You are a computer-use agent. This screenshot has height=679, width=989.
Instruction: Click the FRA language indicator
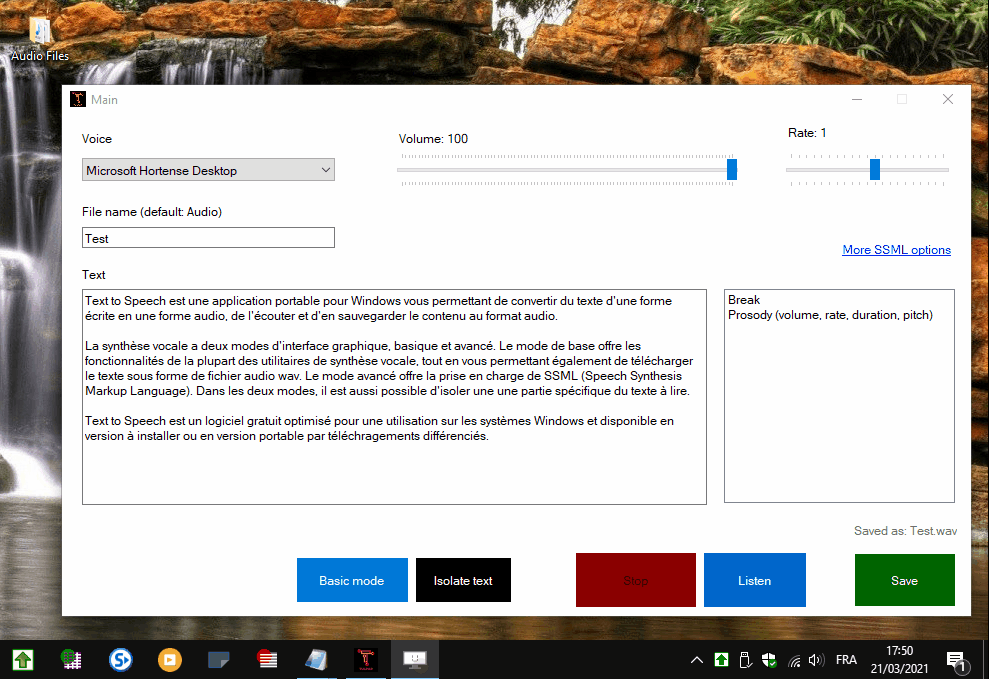[x=846, y=660]
